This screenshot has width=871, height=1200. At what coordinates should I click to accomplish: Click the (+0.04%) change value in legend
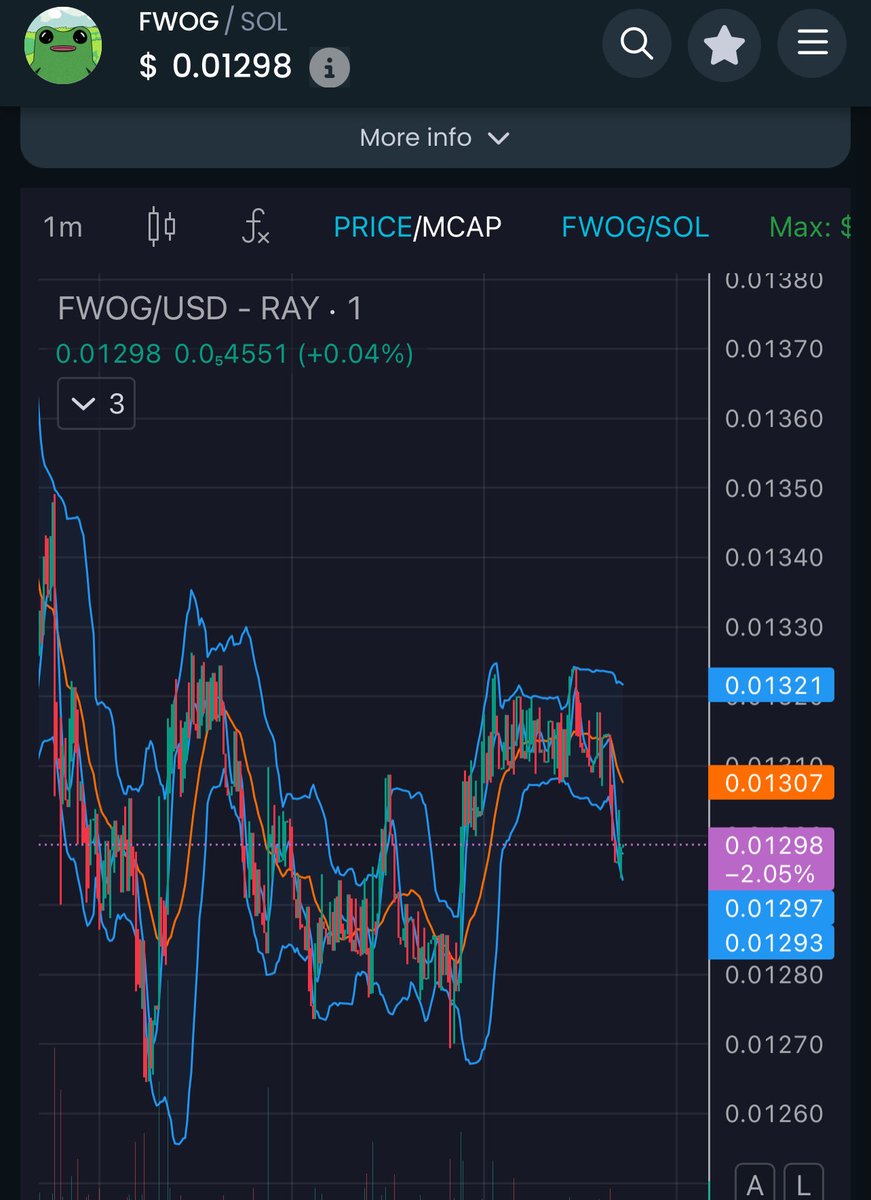(x=356, y=354)
